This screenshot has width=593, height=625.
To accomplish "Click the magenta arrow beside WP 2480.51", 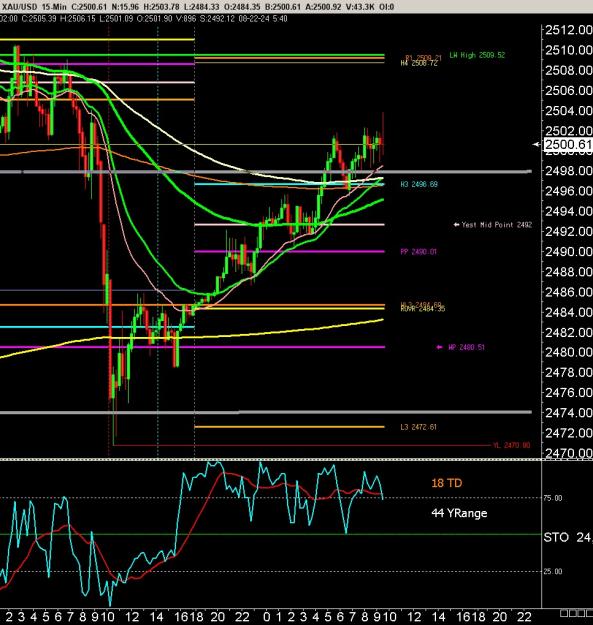I will 440,347.
